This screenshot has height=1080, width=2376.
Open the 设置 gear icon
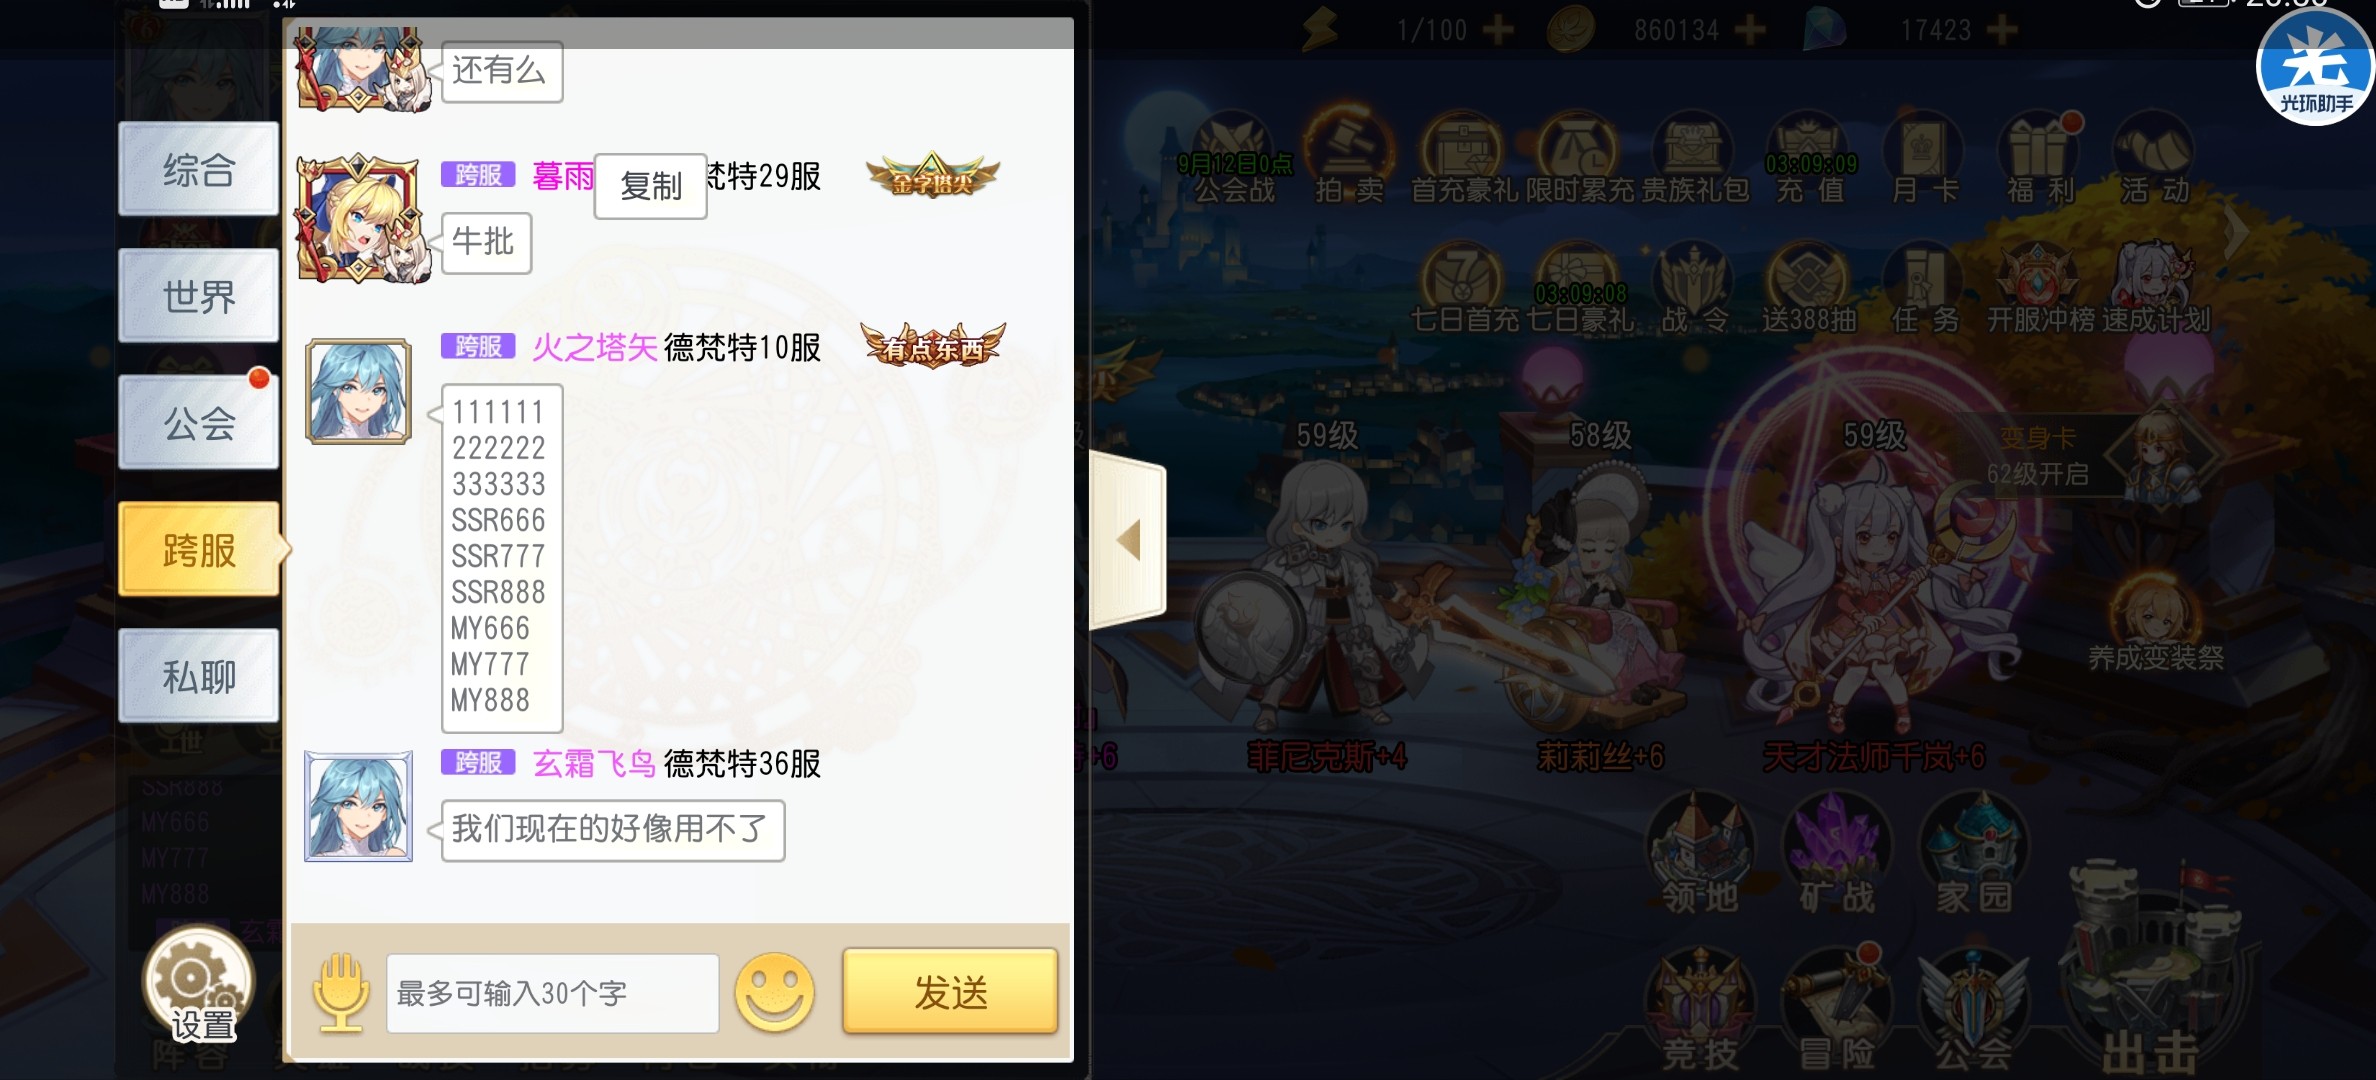[199, 985]
